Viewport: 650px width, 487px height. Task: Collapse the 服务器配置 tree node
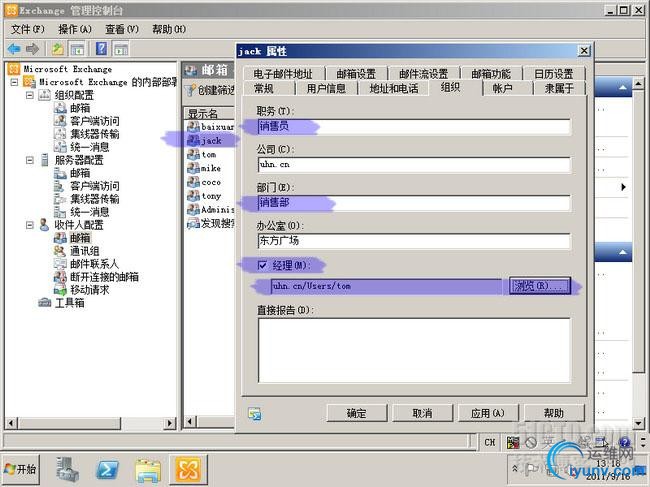click(x=30, y=160)
